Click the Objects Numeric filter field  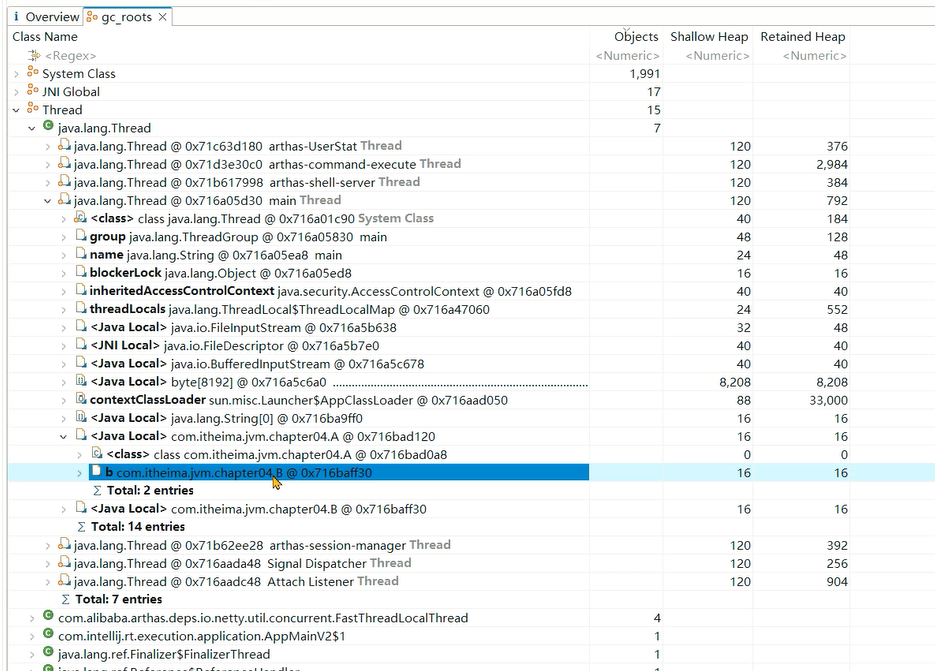pos(628,56)
